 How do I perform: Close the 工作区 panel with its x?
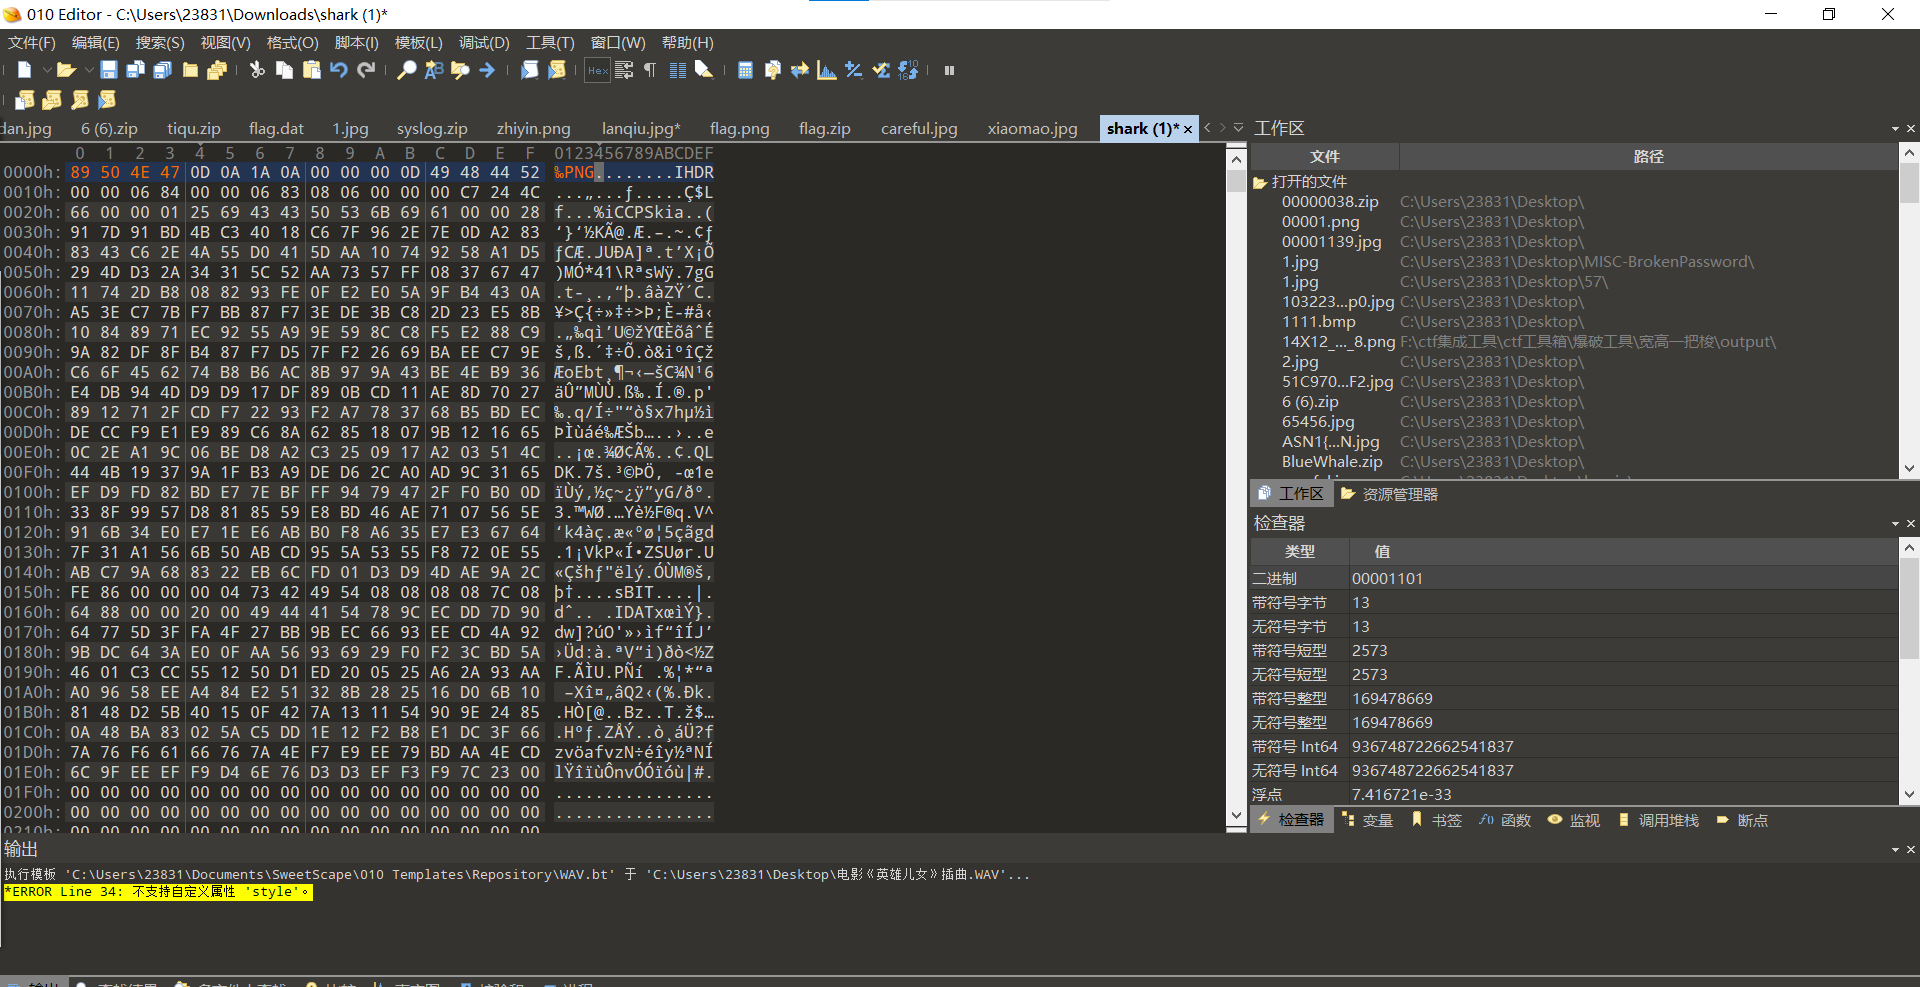coord(1911,129)
